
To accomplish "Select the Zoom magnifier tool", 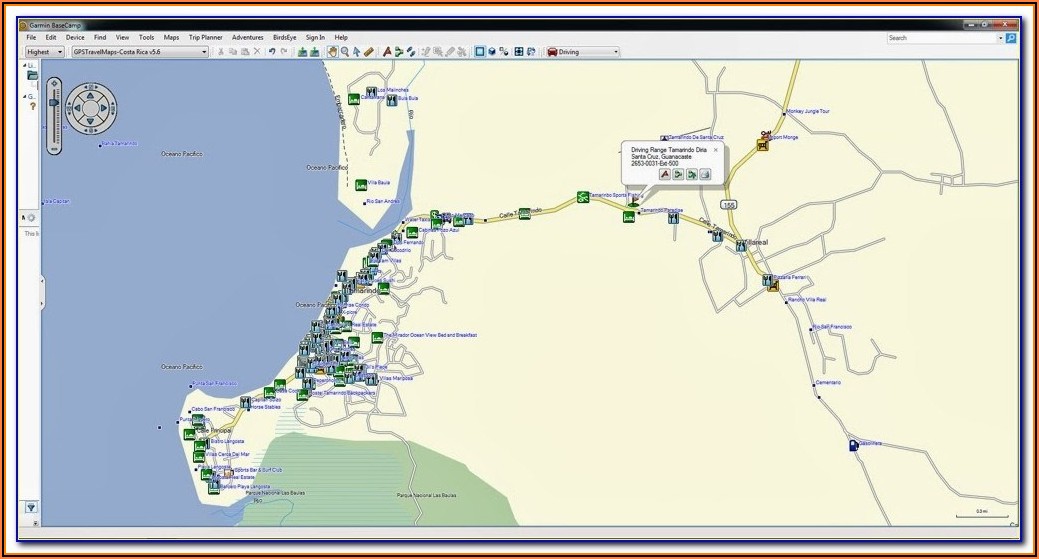I will click(x=345, y=52).
